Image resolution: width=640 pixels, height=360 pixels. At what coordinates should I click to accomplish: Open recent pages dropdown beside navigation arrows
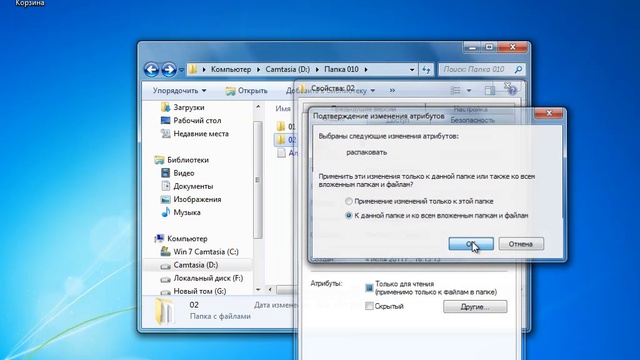pyautogui.click(x=181, y=70)
